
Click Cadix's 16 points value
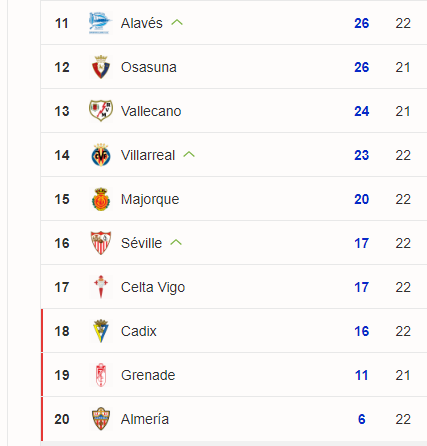pos(362,331)
